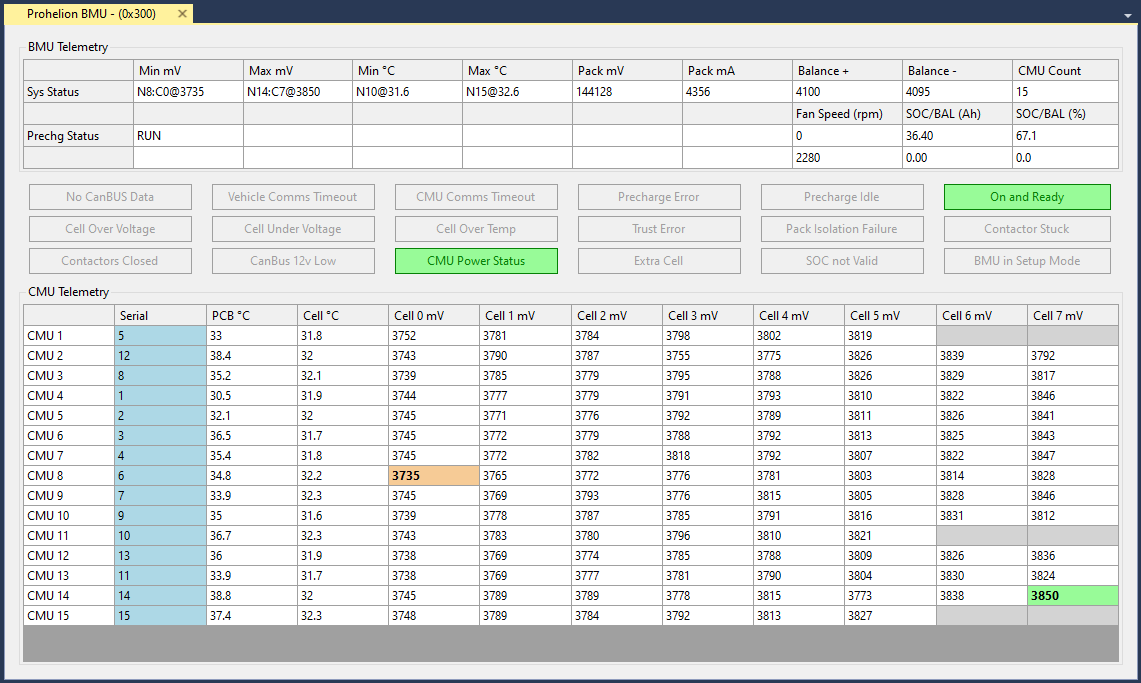Click the 2280 cell under Fan Speed
The height and width of the screenshot is (683, 1141).
pos(847,158)
